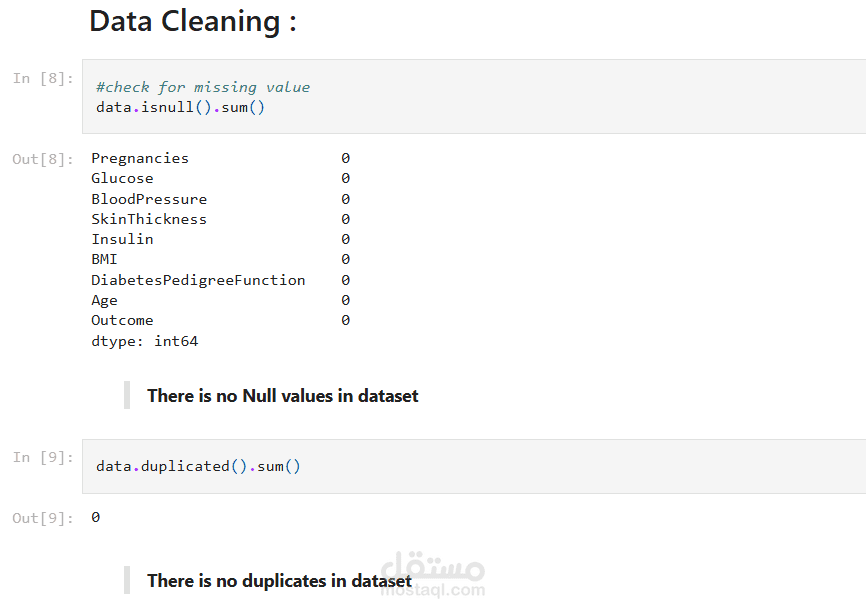Click the In [9] cell prompt
Viewport: 866px width, 611px height.
(42, 457)
